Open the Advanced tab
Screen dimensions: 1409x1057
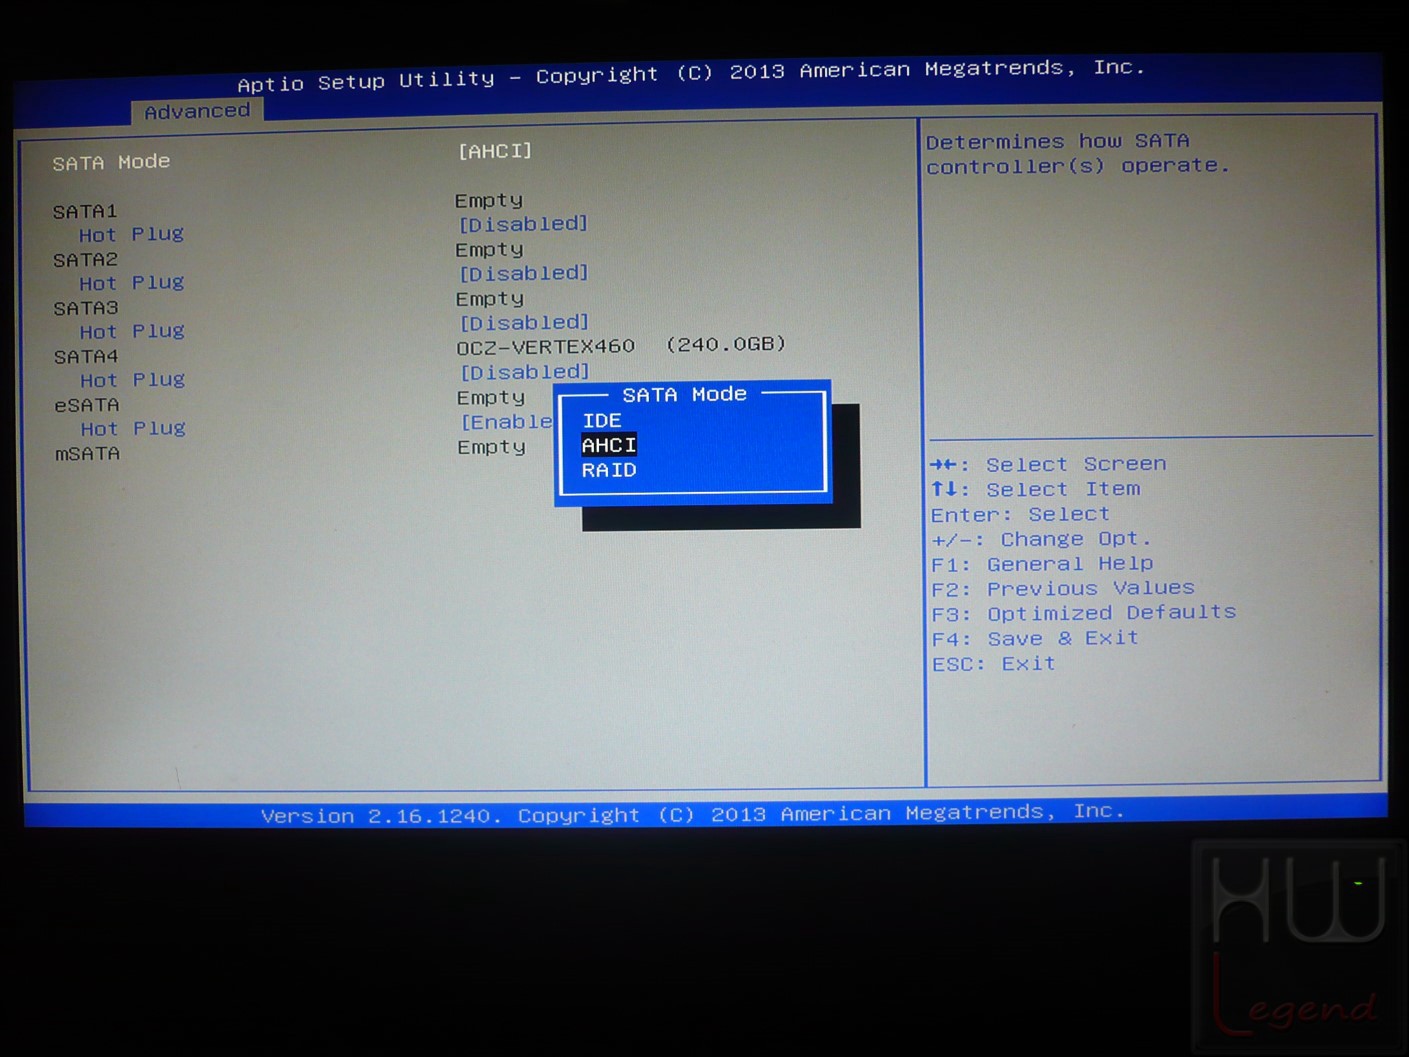pos(197,111)
